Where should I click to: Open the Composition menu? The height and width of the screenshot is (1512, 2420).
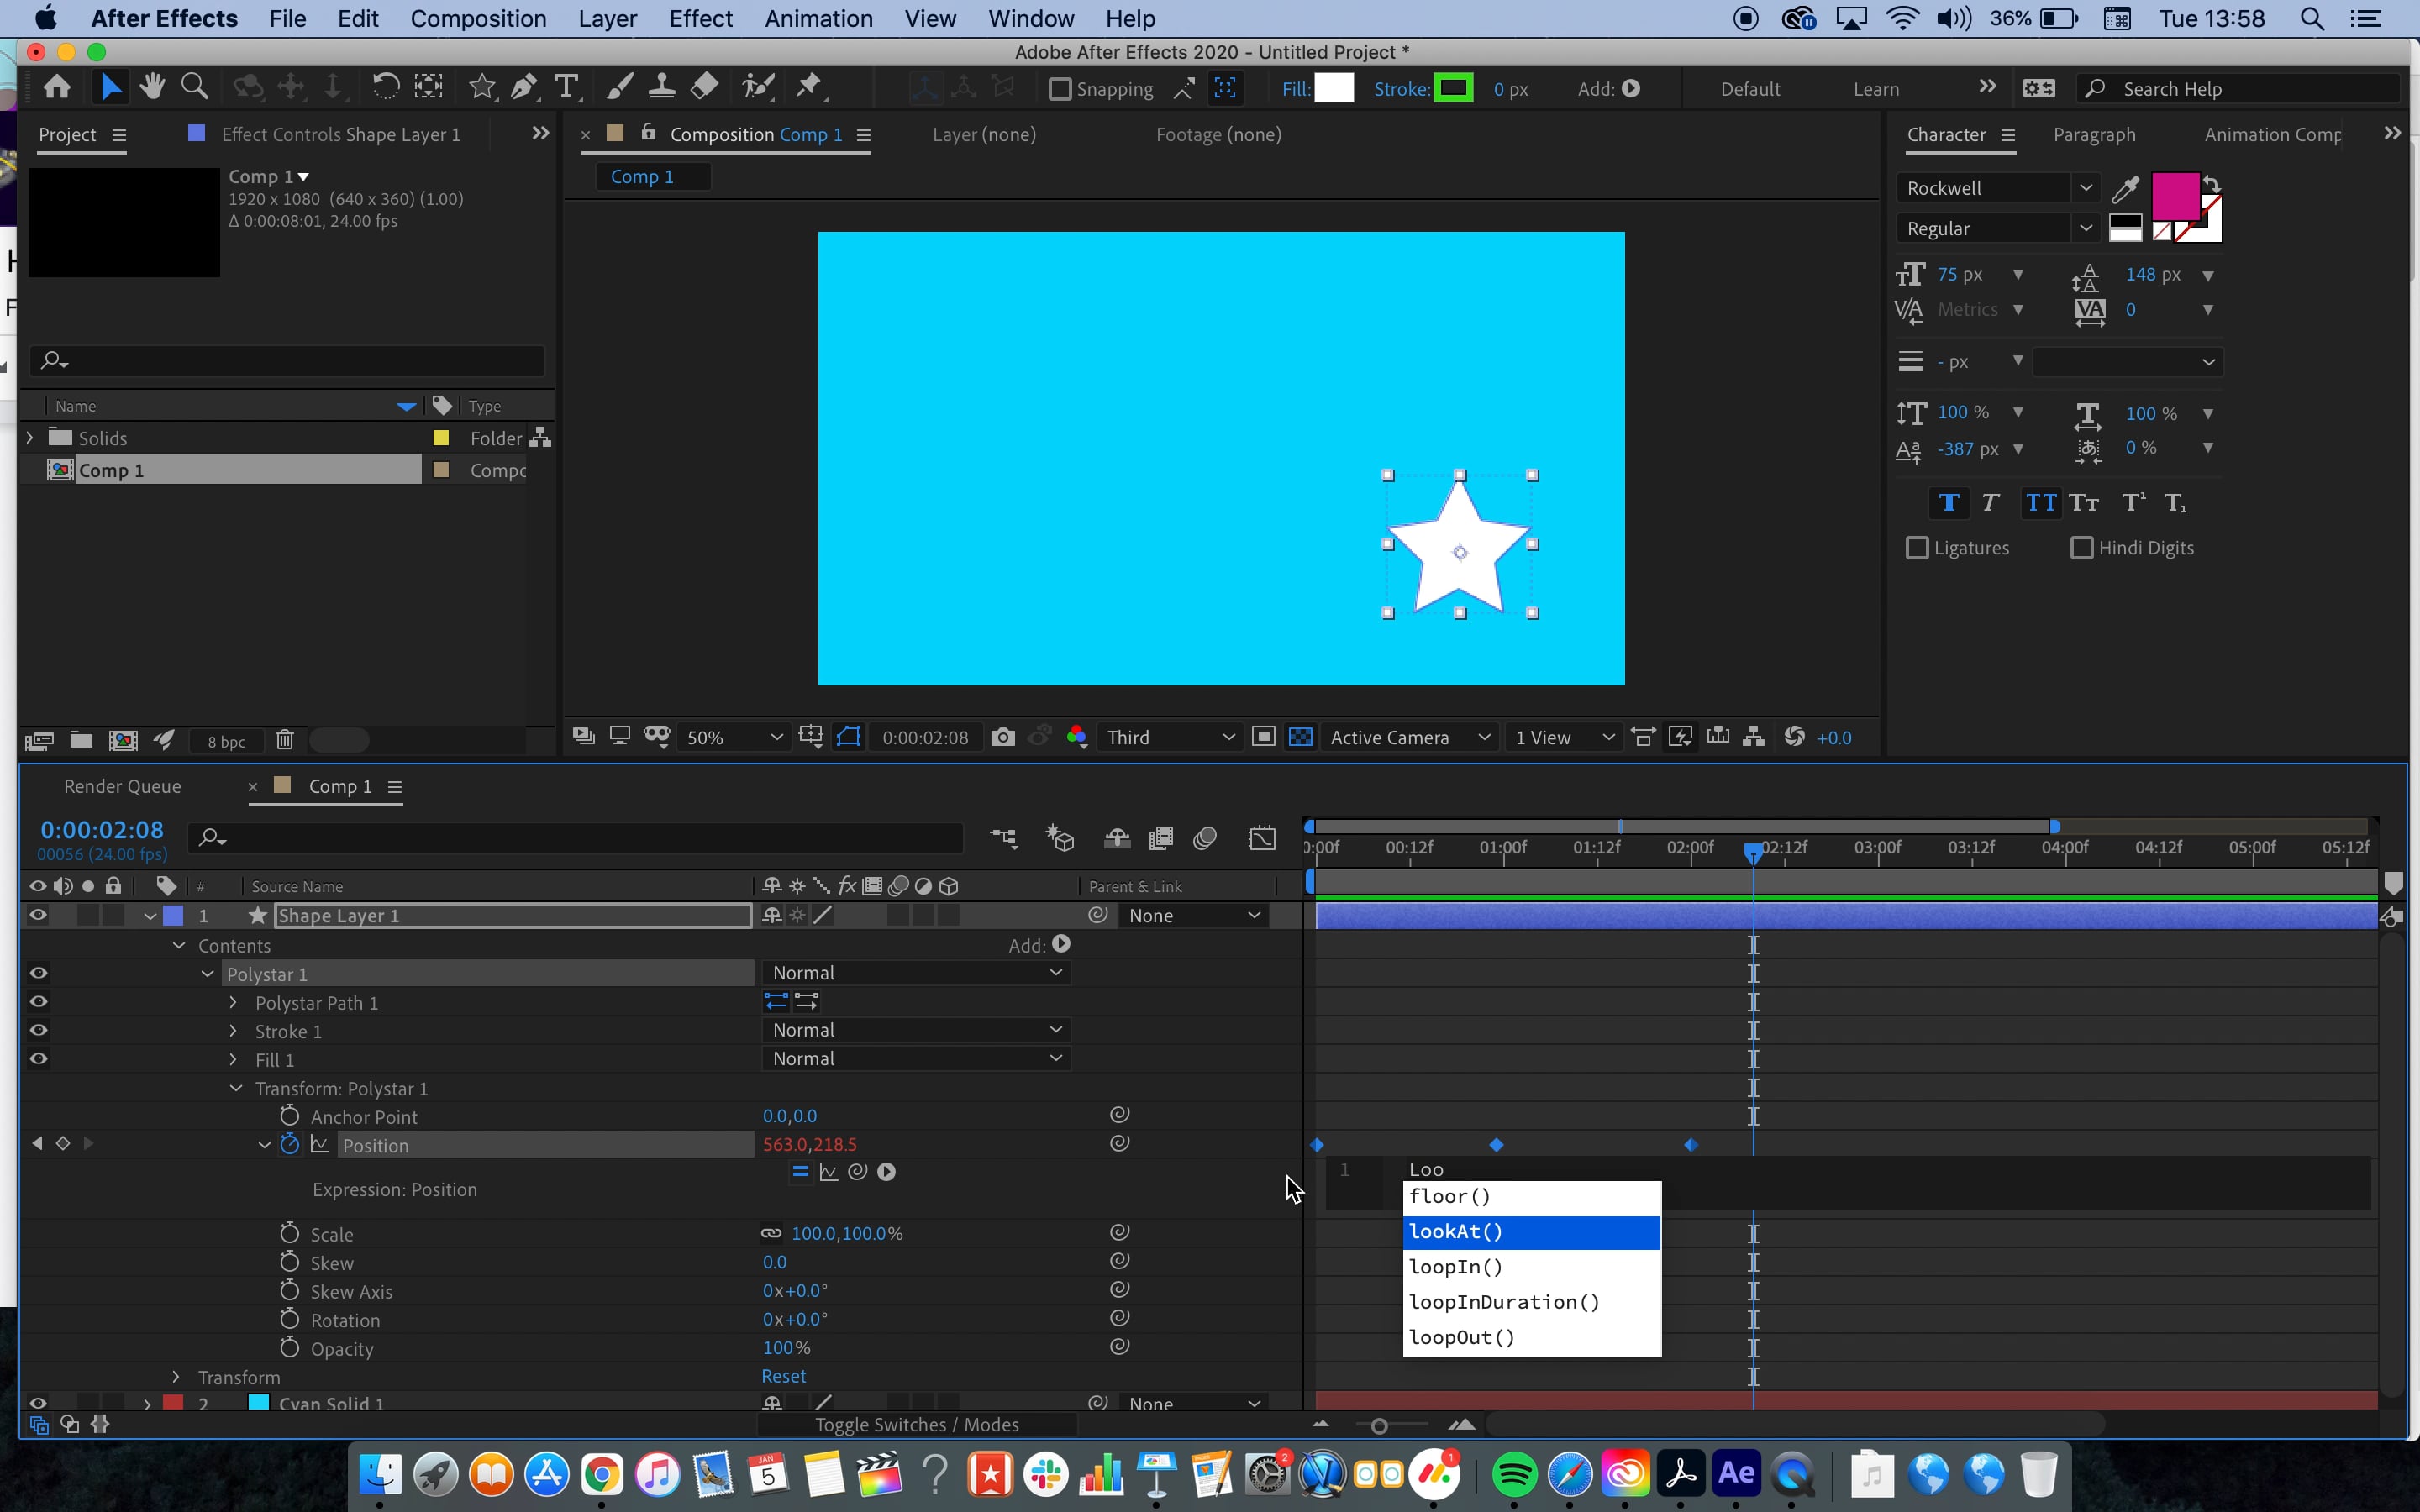click(x=479, y=18)
